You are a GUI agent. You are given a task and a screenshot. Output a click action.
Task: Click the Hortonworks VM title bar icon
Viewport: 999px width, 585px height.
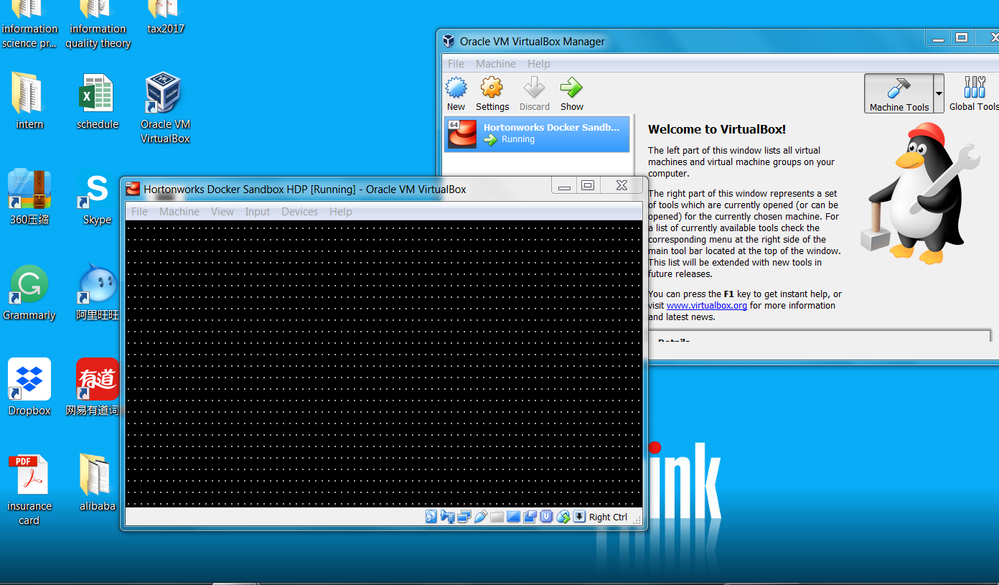click(x=133, y=189)
